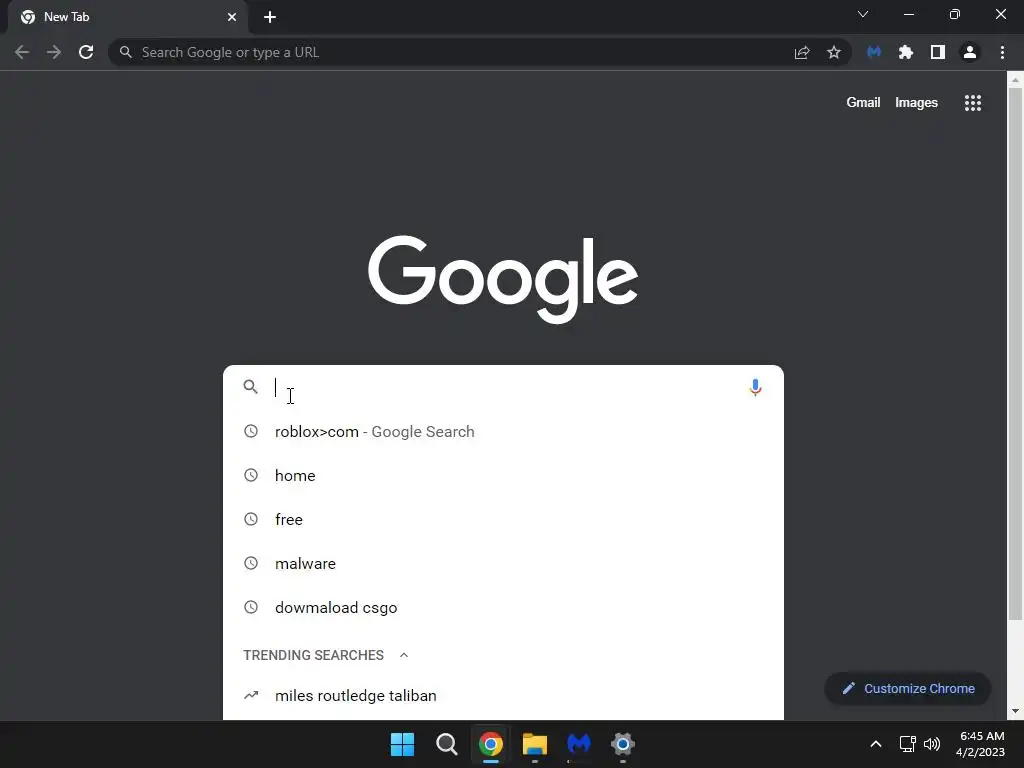The height and width of the screenshot is (768, 1024).
Task: Collapse the Trending Searches section
Action: coord(404,655)
